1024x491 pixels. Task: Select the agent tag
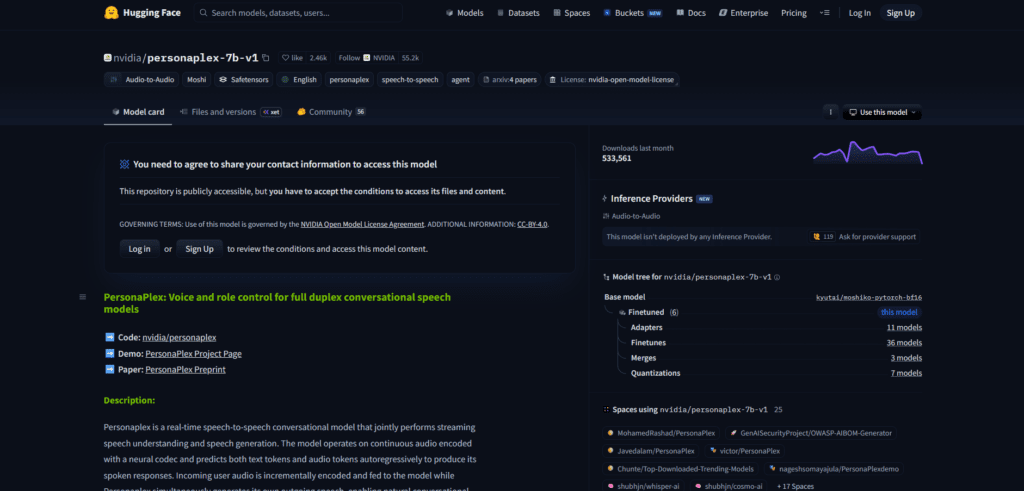click(460, 80)
